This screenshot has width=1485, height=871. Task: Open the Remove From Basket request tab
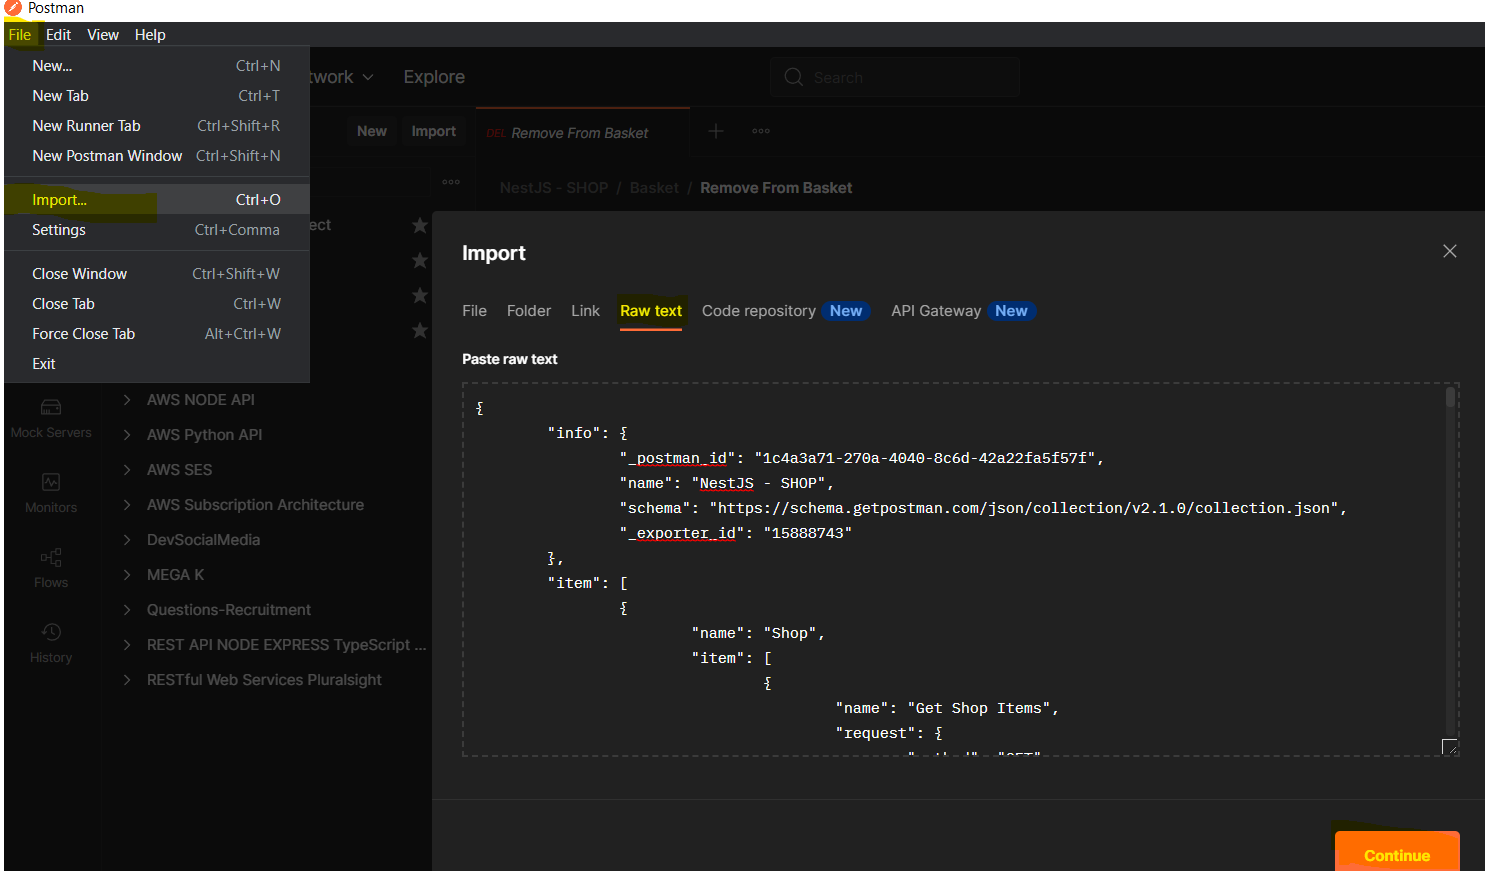[x=582, y=133]
